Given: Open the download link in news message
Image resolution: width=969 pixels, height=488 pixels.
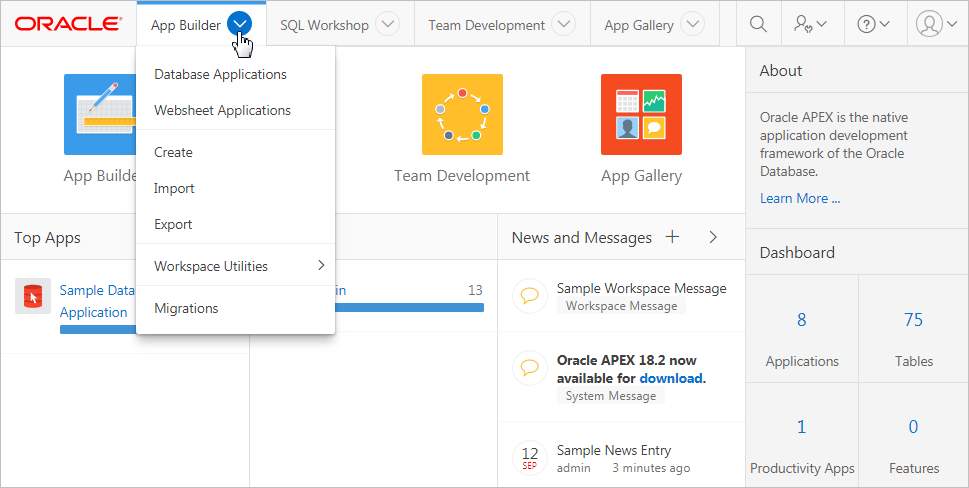Looking at the screenshot, I should coord(671,378).
